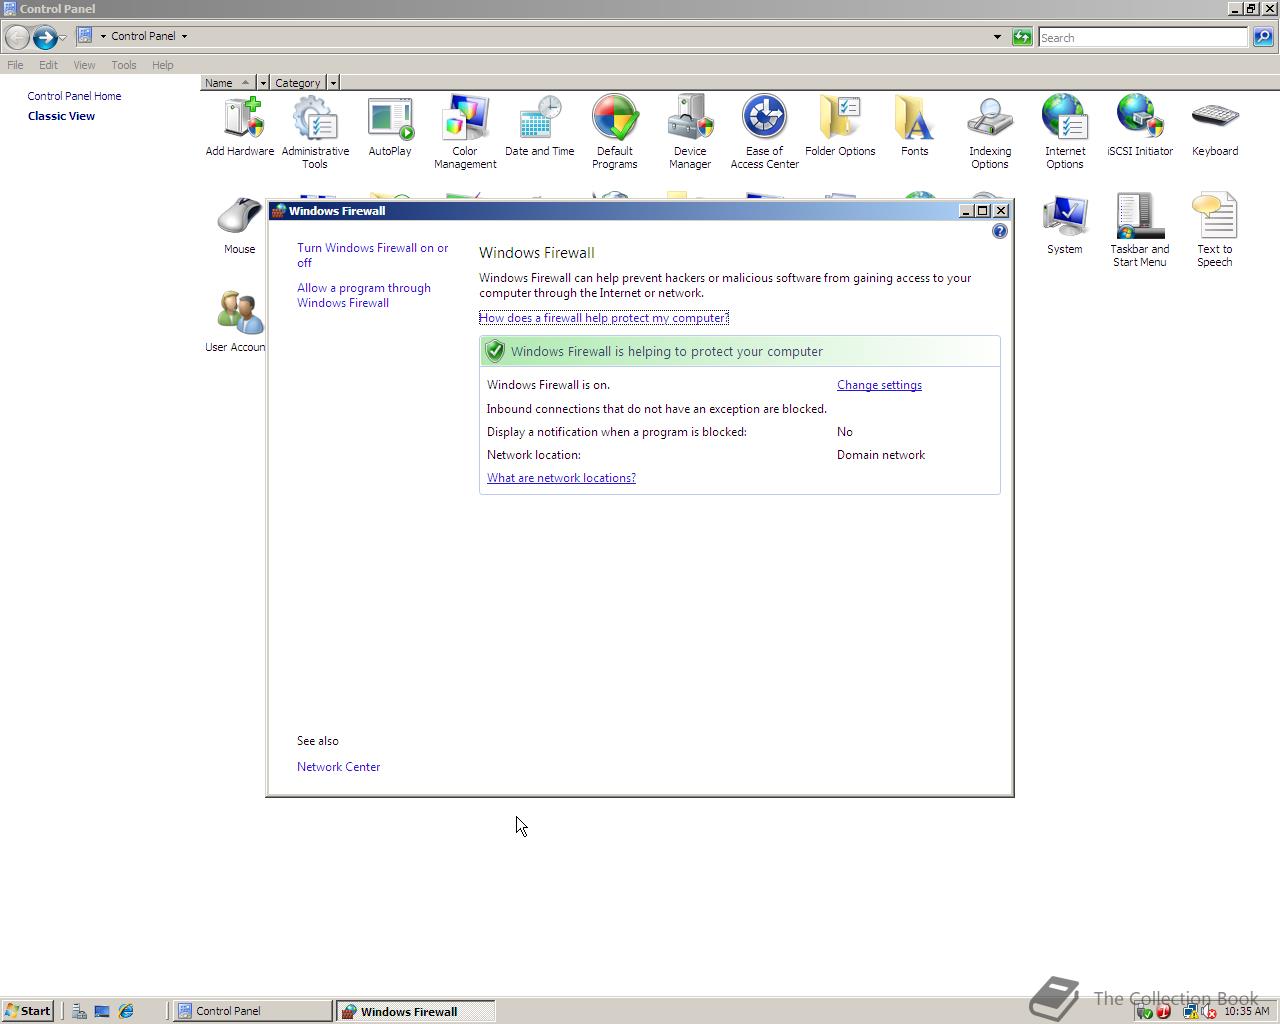Switch to Control Panel taskbar button

pos(253,1011)
